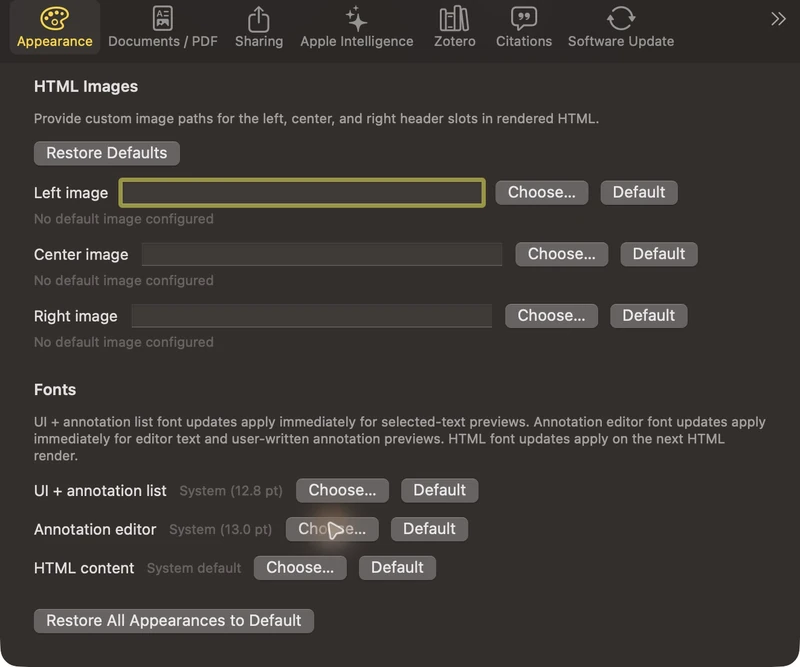Click 'No default image configured' under Left image

tap(123, 219)
